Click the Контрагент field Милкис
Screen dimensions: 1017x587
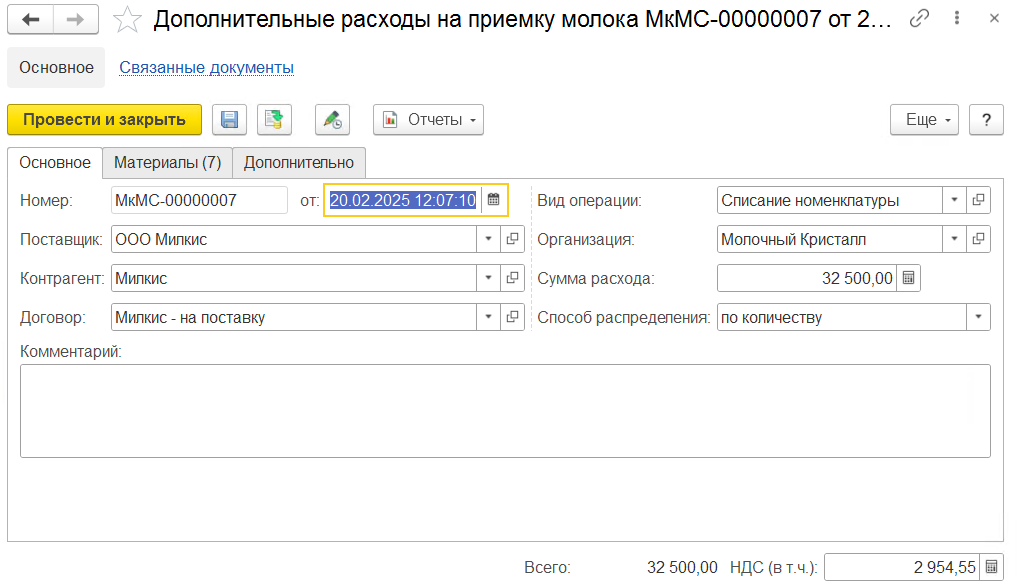294,278
